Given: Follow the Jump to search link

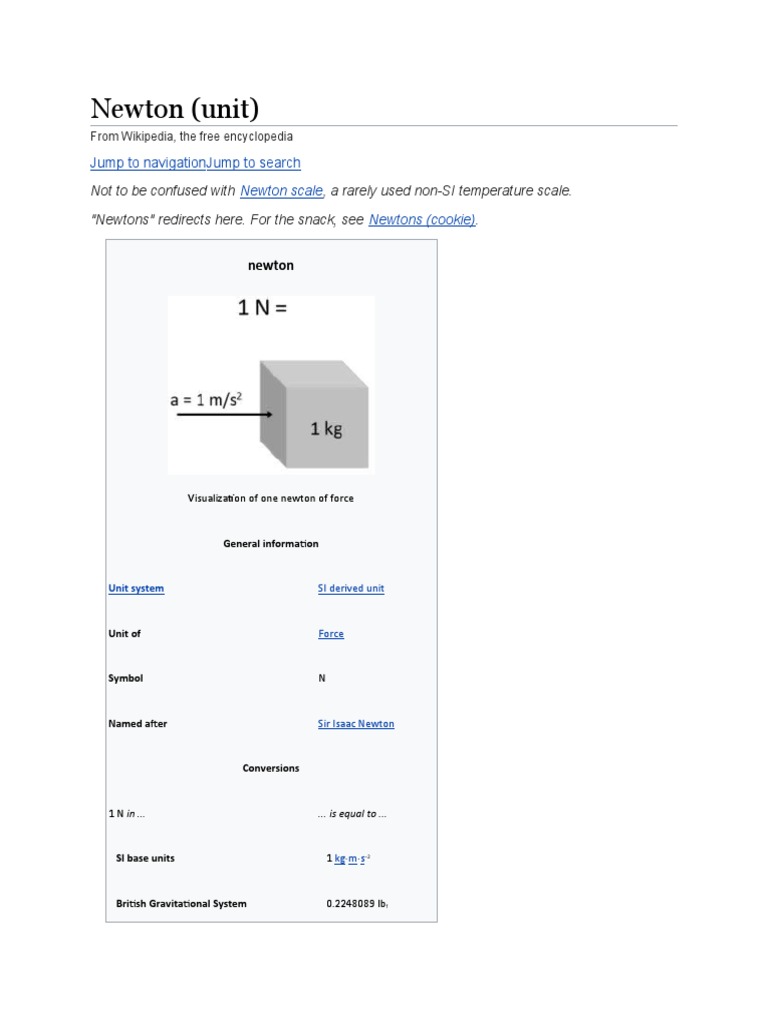Looking at the screenshot, I should pos(253,163).
